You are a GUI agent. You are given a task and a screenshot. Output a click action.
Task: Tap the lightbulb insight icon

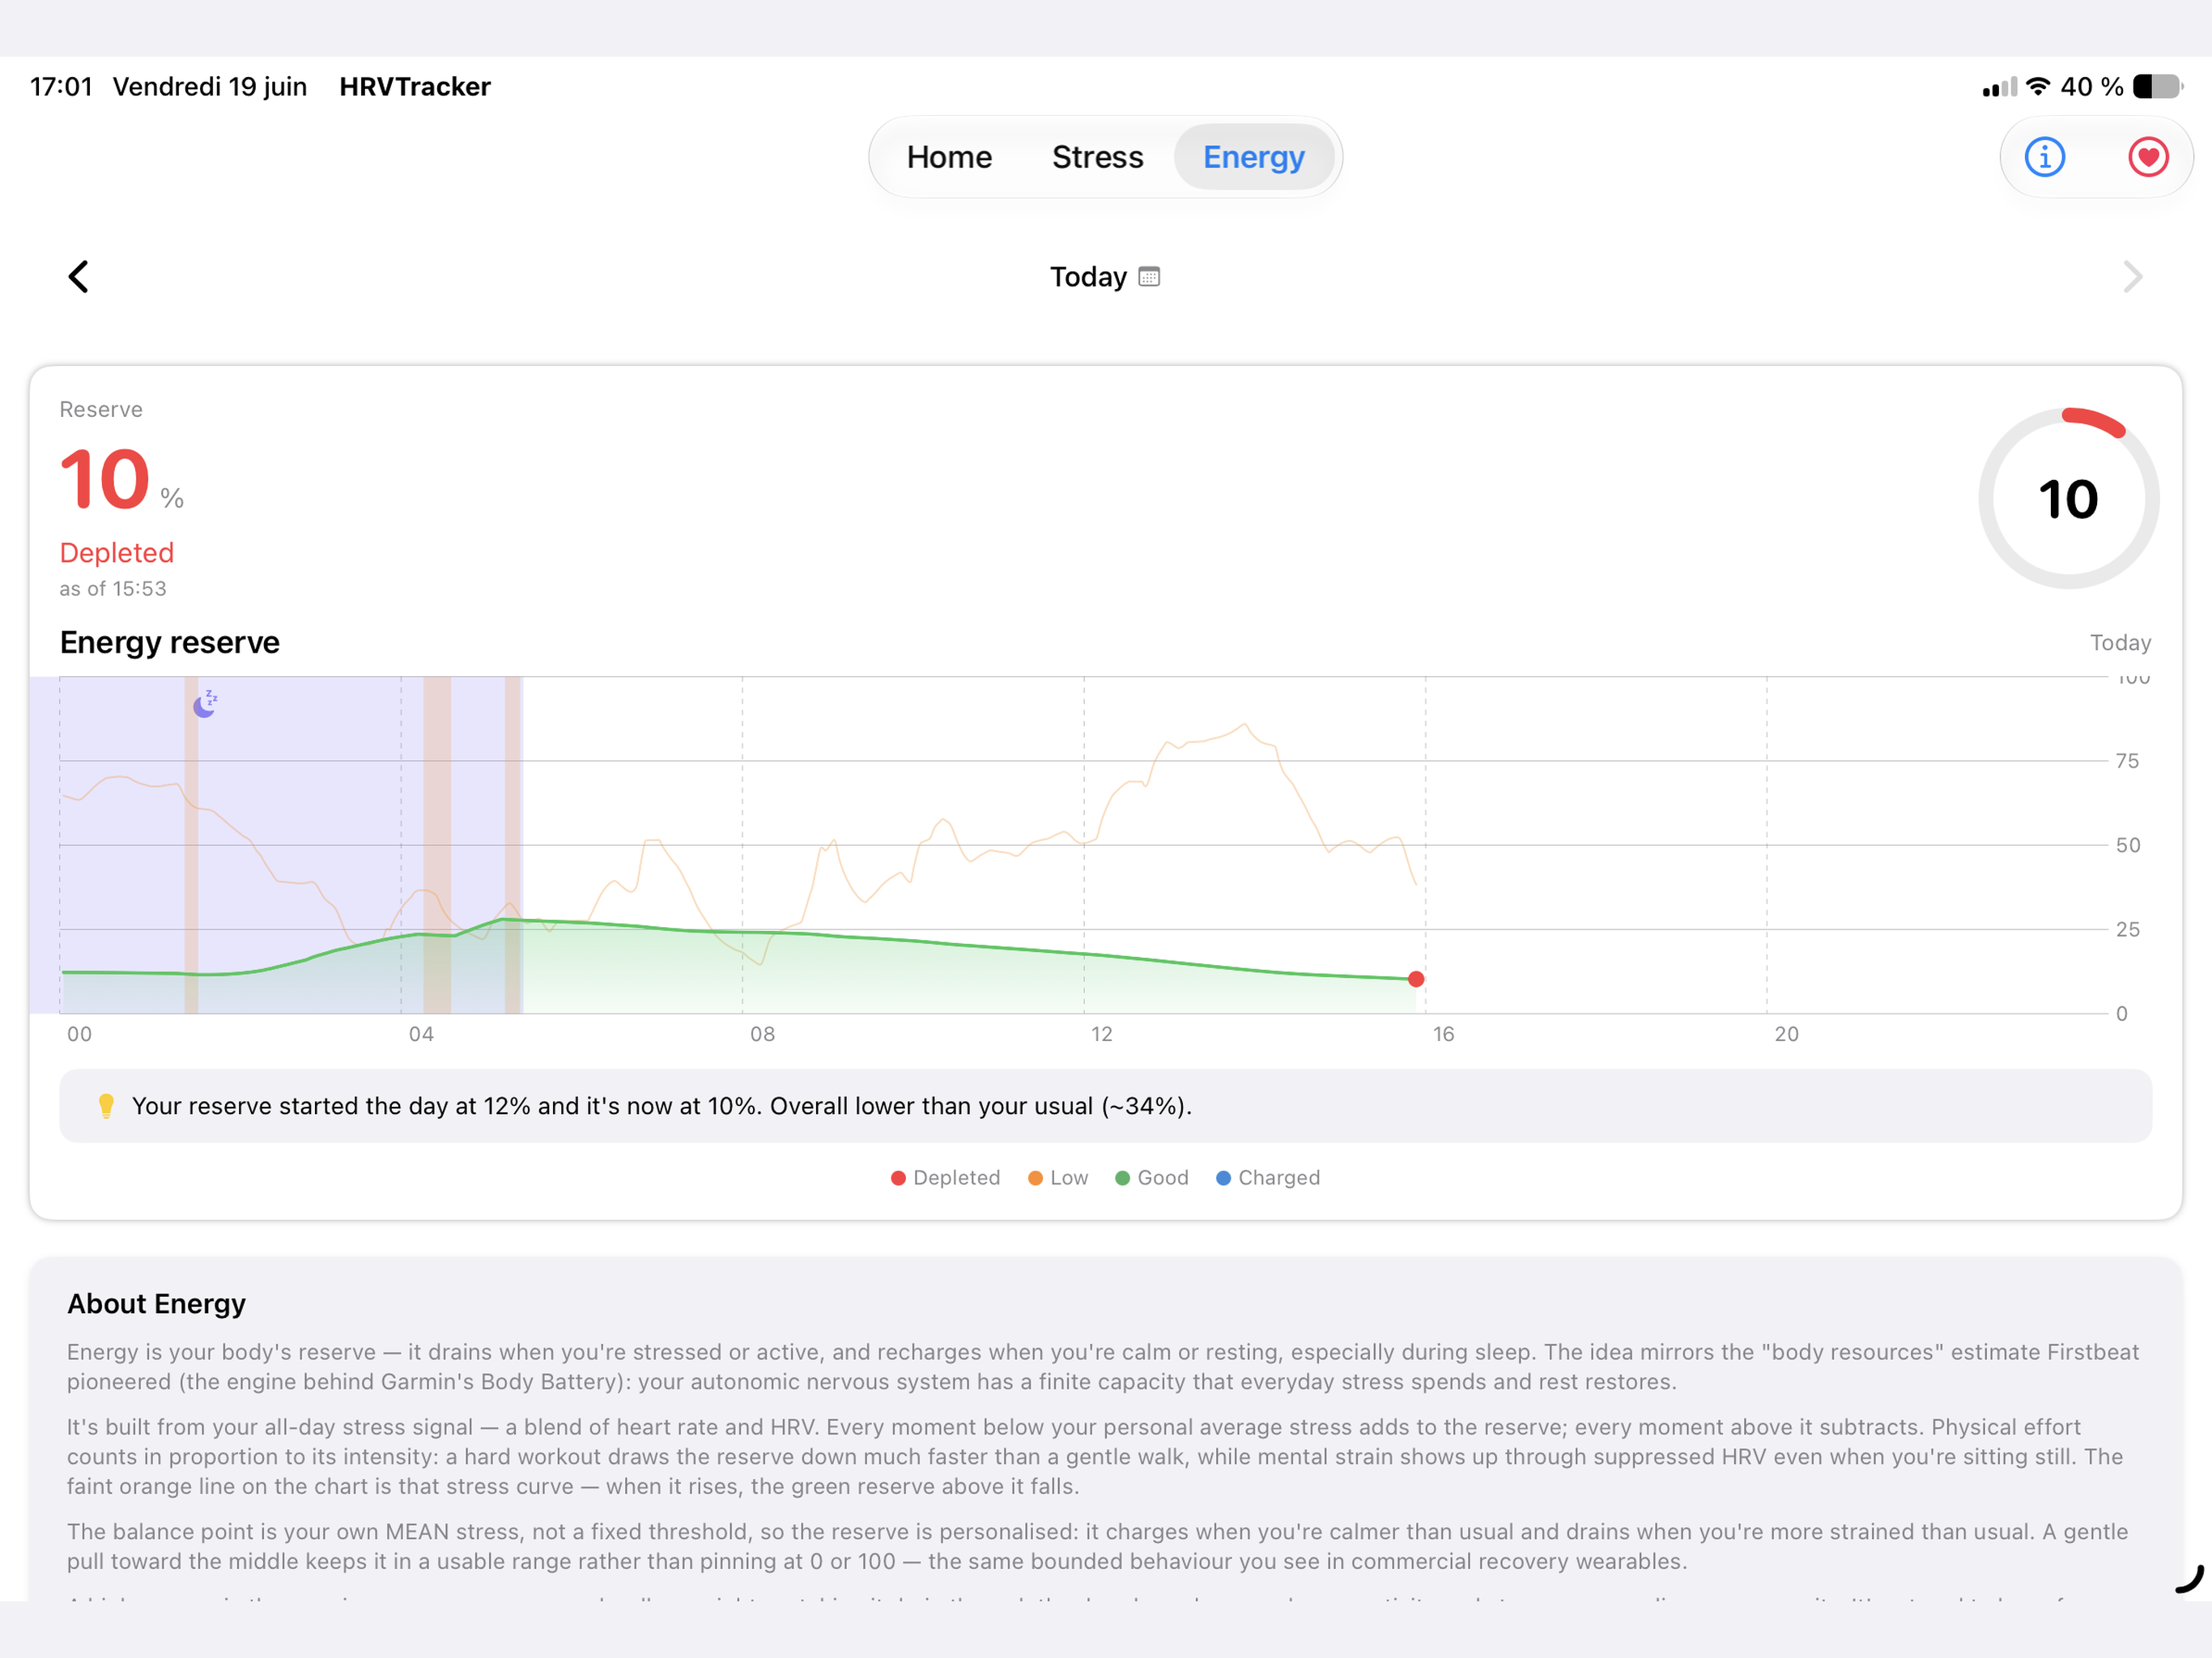pos(106,1106)
